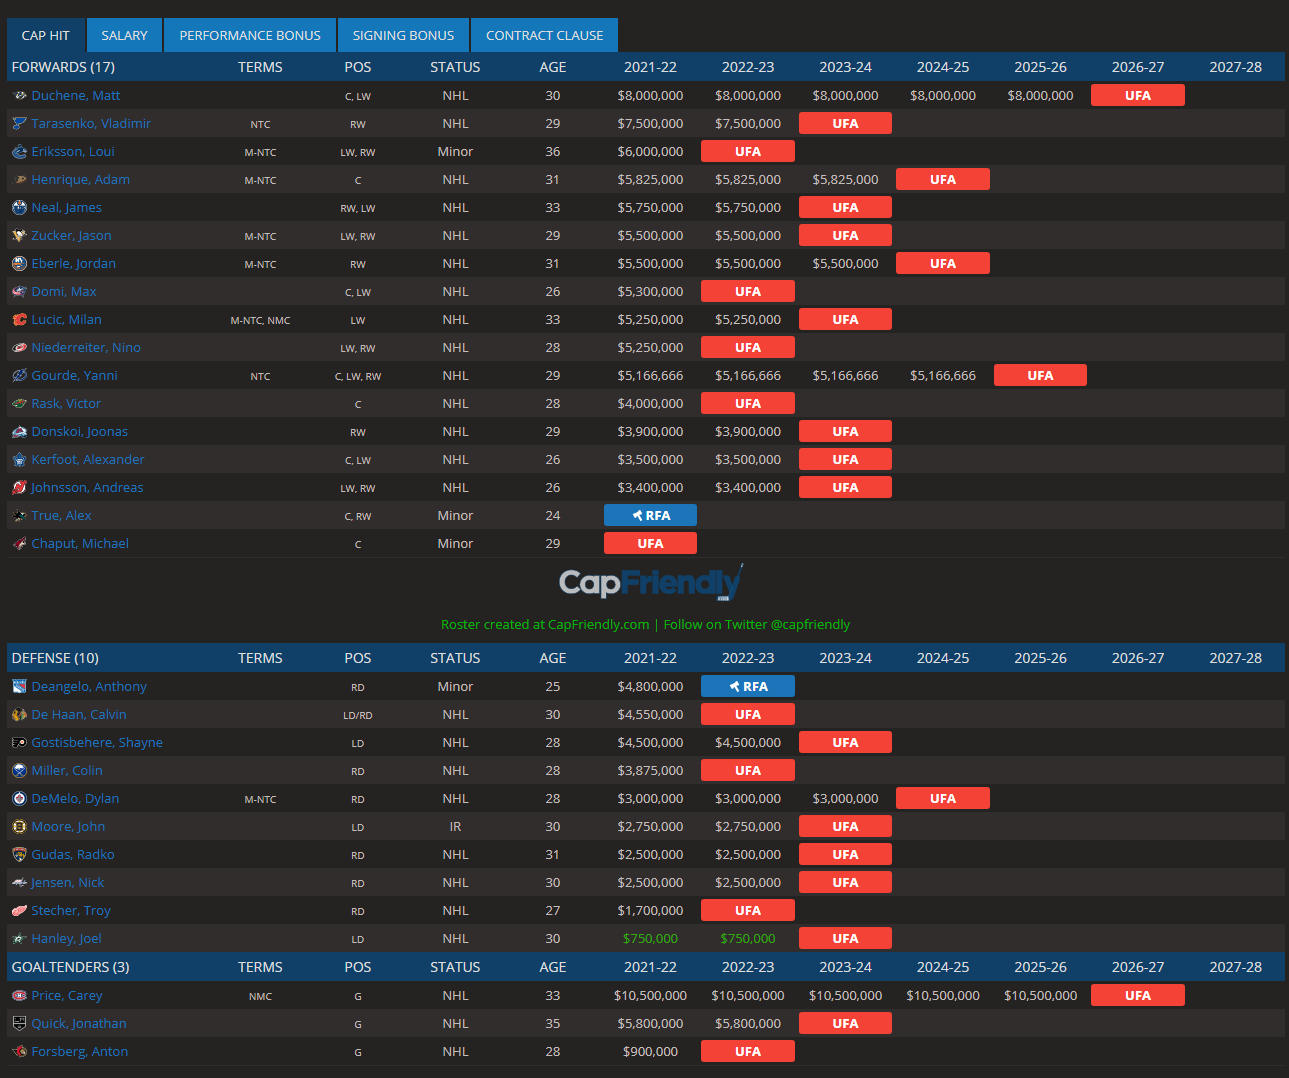Click the True, Alex RFA badge
The height and width of the screenshot is (1078, 1289).
650,516
